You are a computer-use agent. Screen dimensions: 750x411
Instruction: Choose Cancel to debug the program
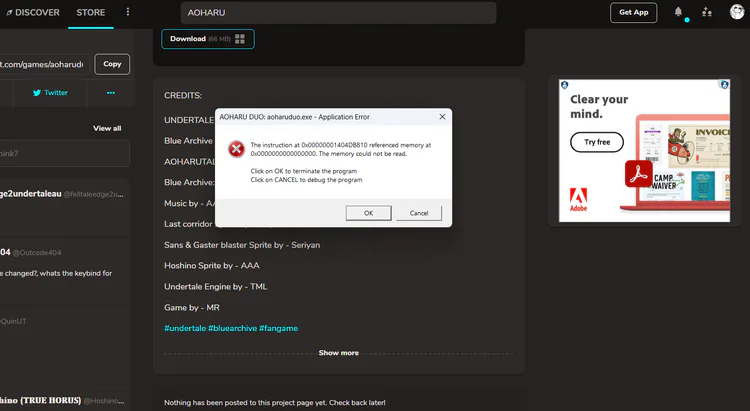point(419,213)
